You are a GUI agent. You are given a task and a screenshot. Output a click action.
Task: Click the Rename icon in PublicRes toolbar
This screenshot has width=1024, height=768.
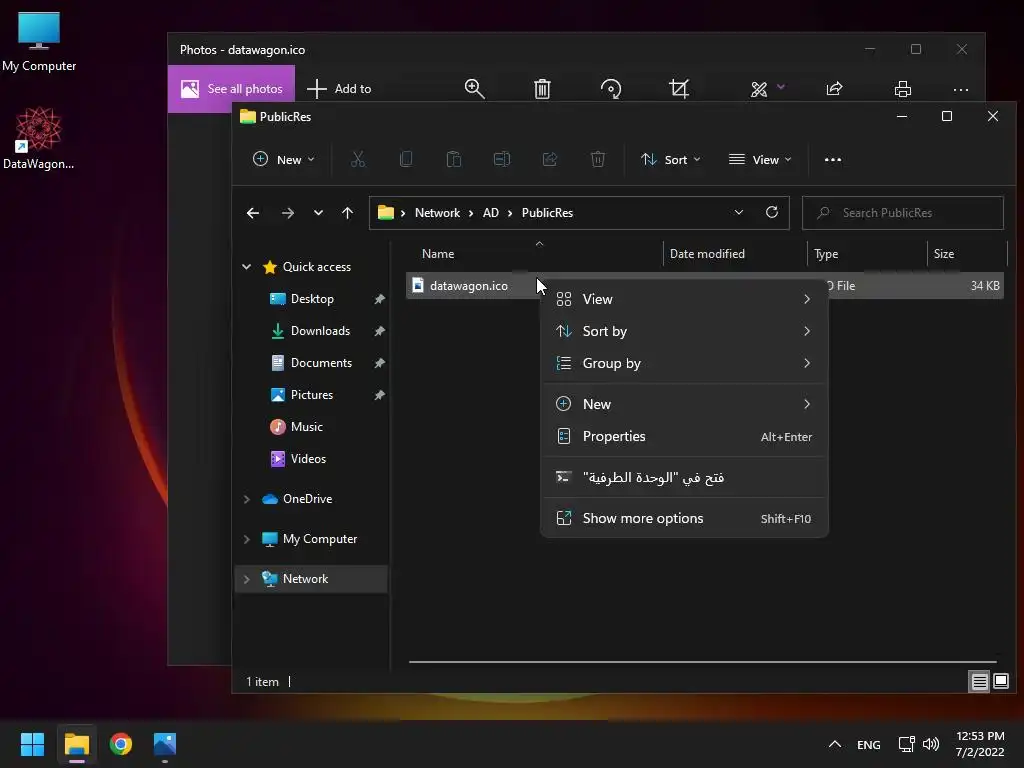502,159
